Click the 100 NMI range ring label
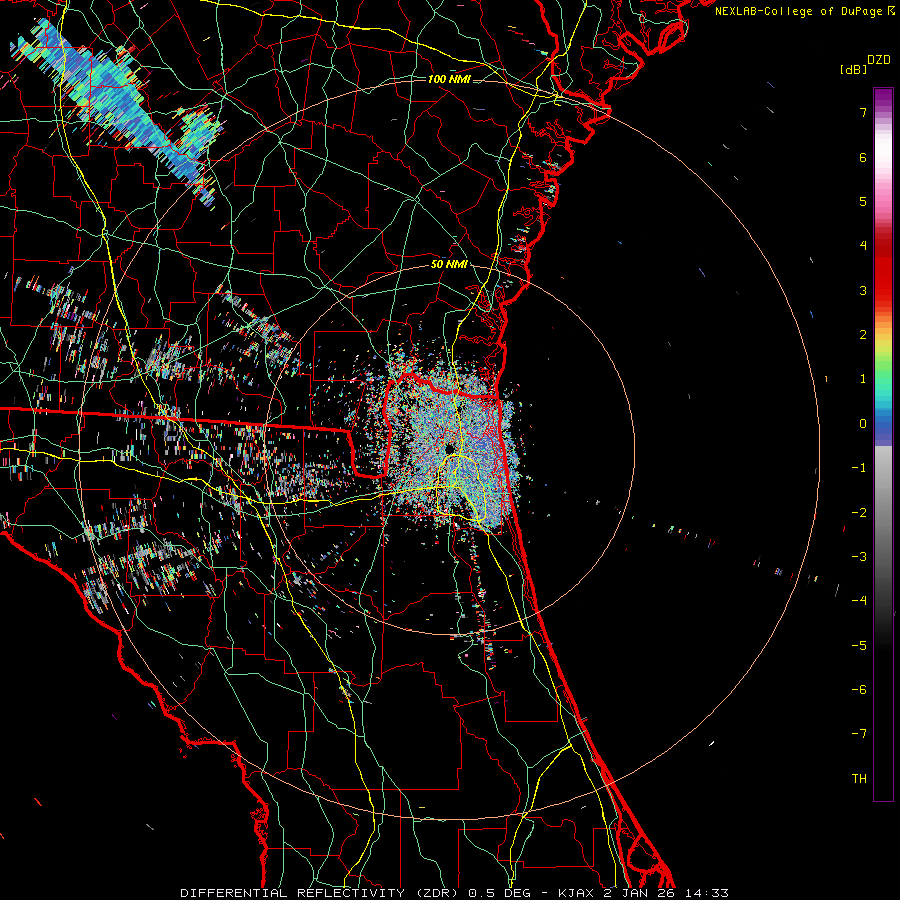The image size is (900, 900). (x=449, y=79)
